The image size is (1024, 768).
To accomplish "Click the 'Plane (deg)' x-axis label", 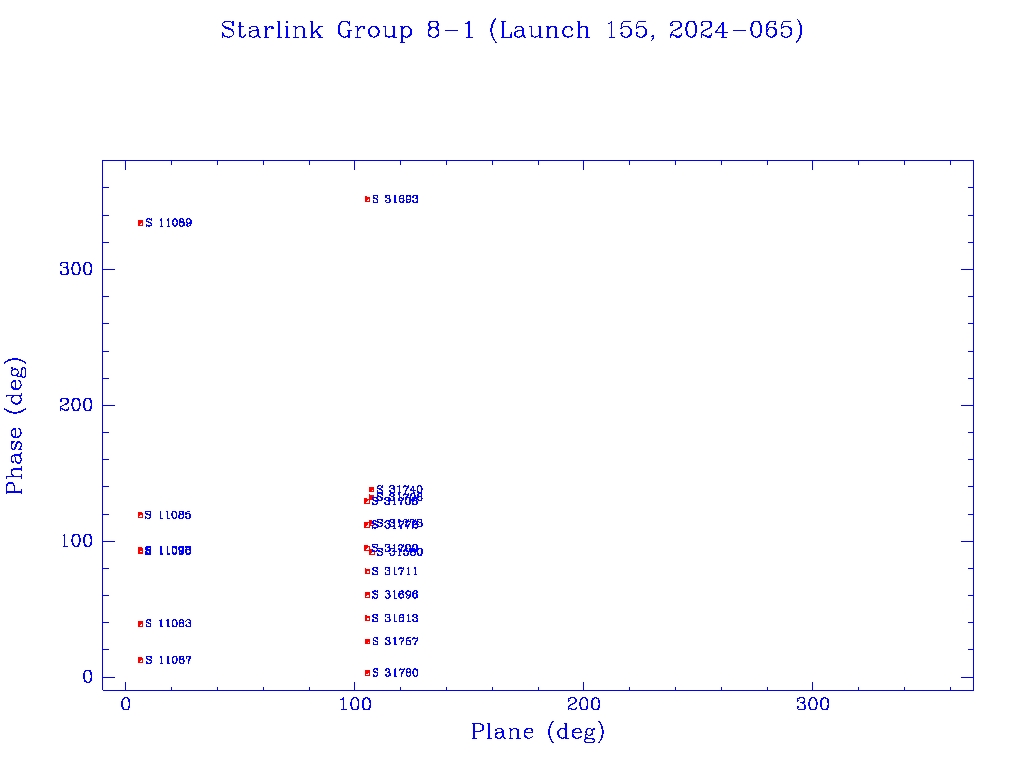I will pyautogui.click(x=538, y=731).
